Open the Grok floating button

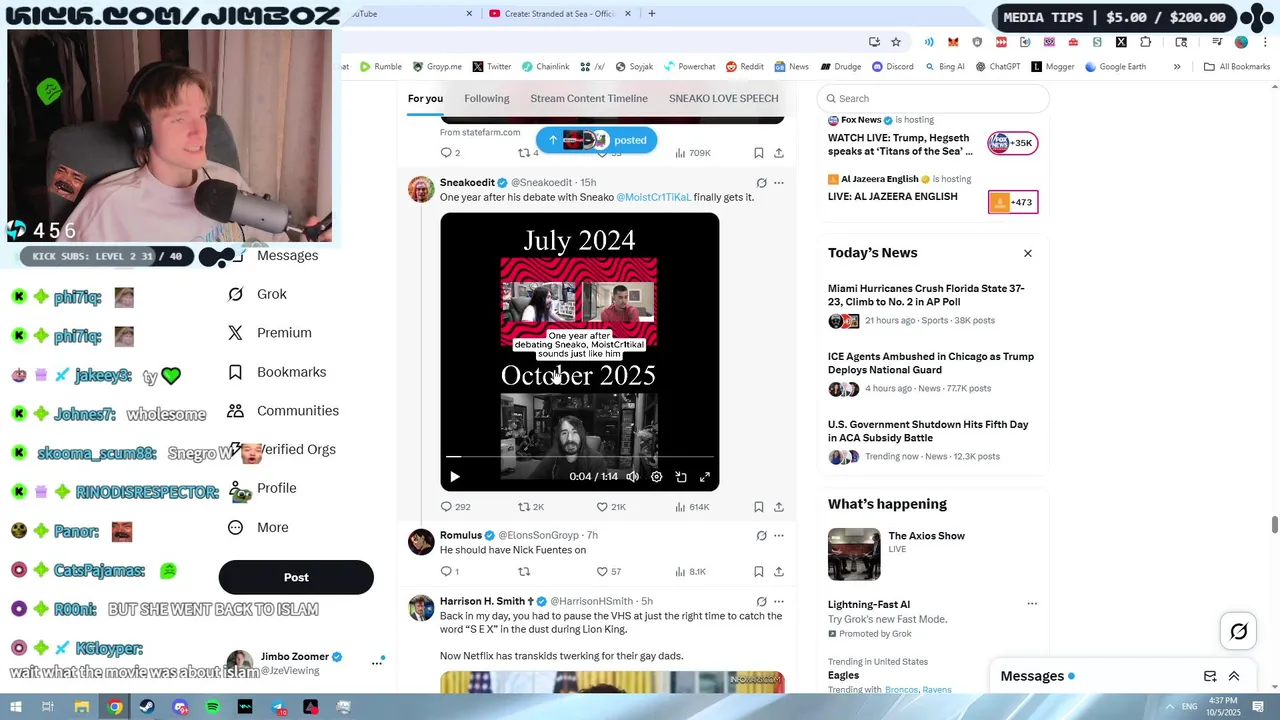[1239, 631]
